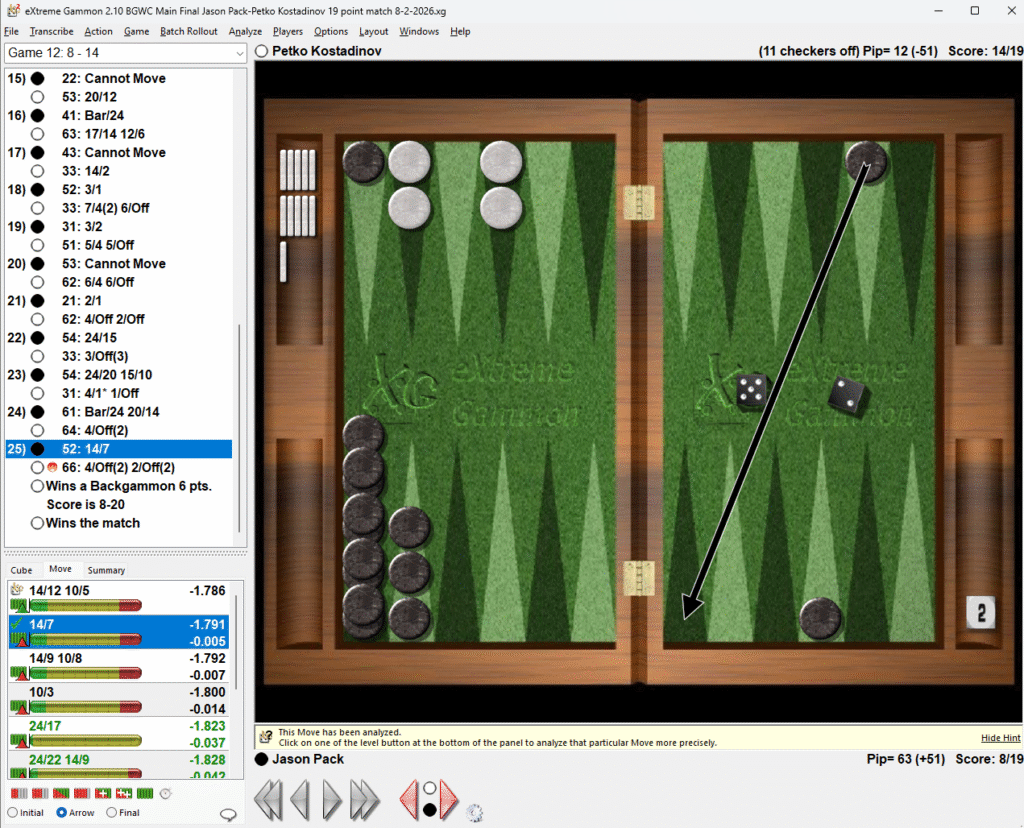
Task: Click the Hide Hint link
Action: 1000,737
